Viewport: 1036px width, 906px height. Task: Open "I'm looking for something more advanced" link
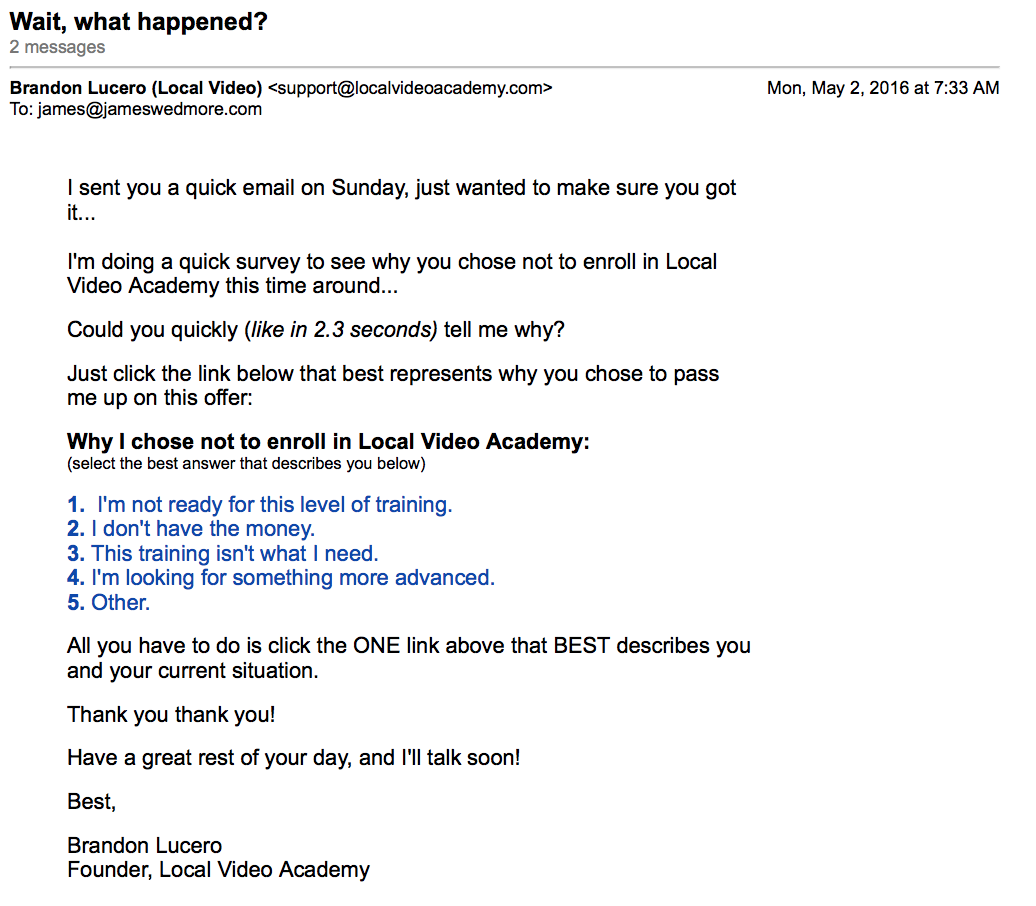point(293,578)
